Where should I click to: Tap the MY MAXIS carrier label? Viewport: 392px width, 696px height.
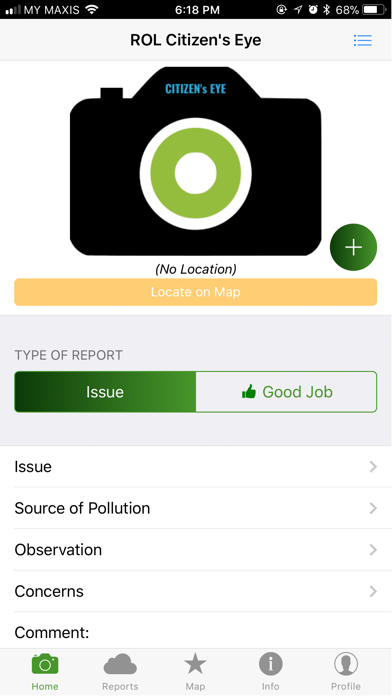(52, 10)
